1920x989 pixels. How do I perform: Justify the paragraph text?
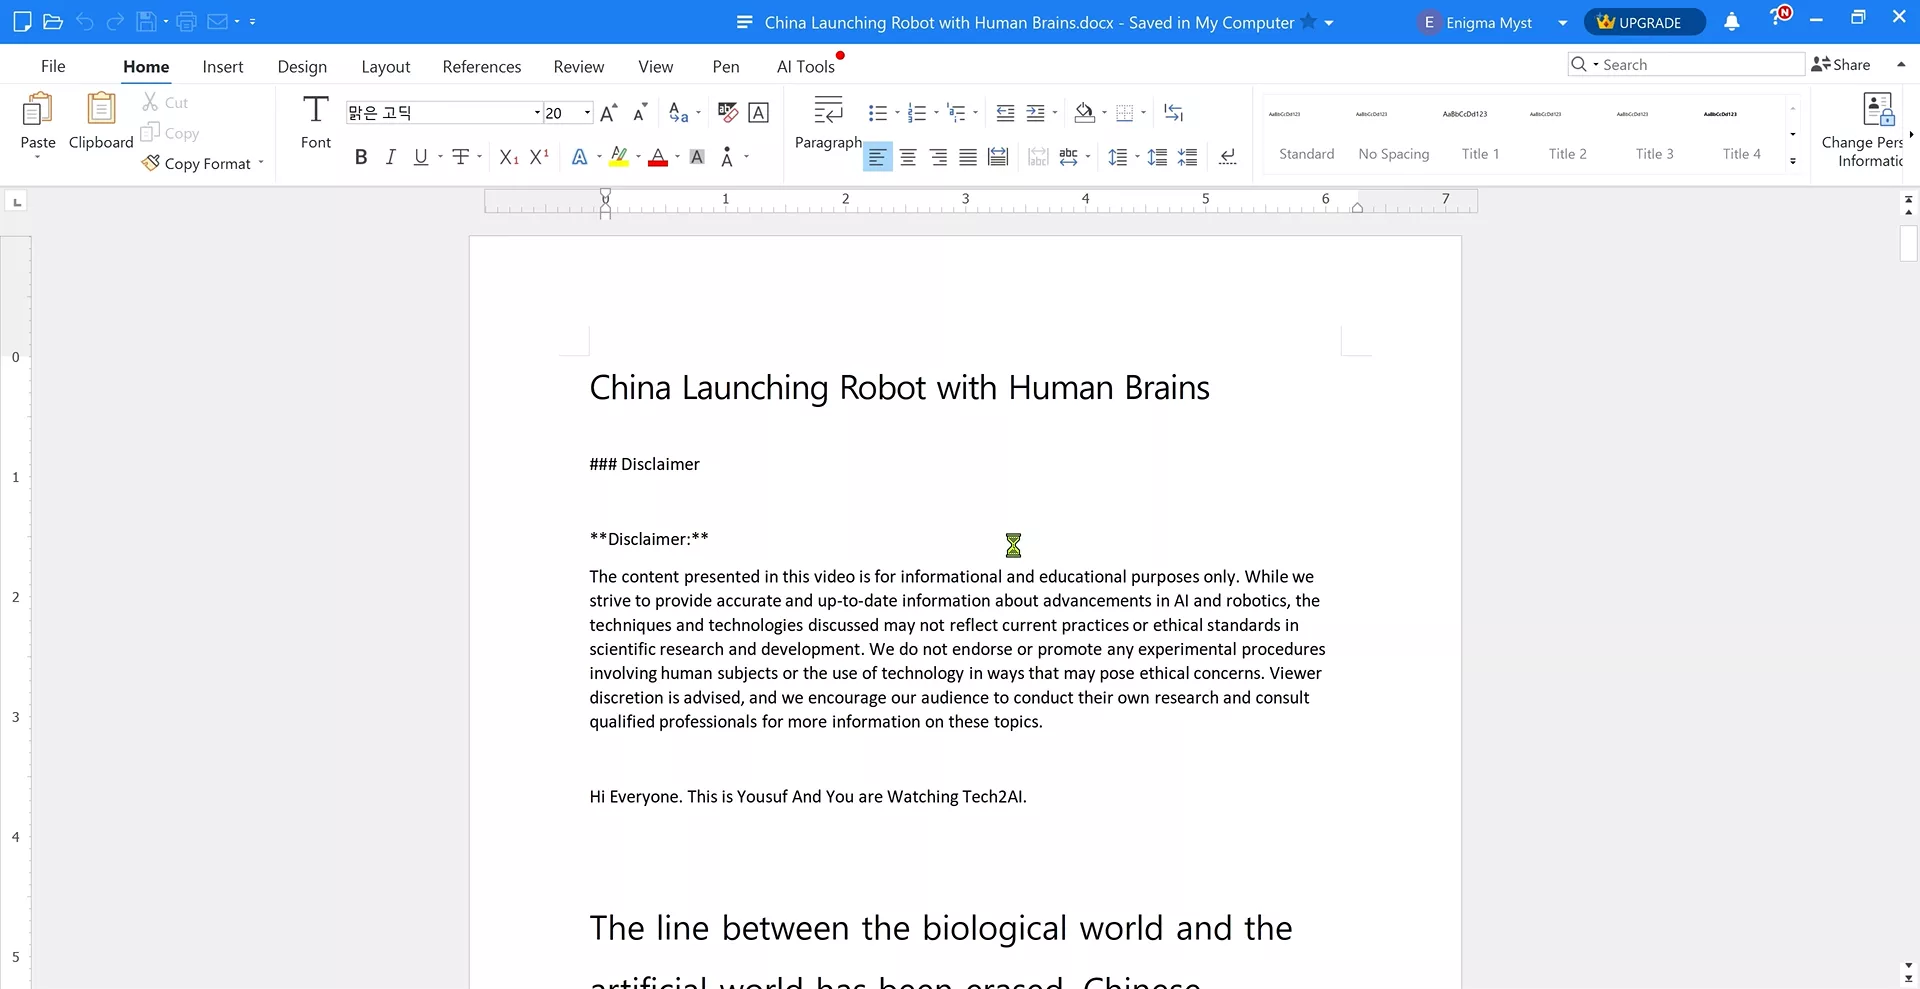pos(968,157)
